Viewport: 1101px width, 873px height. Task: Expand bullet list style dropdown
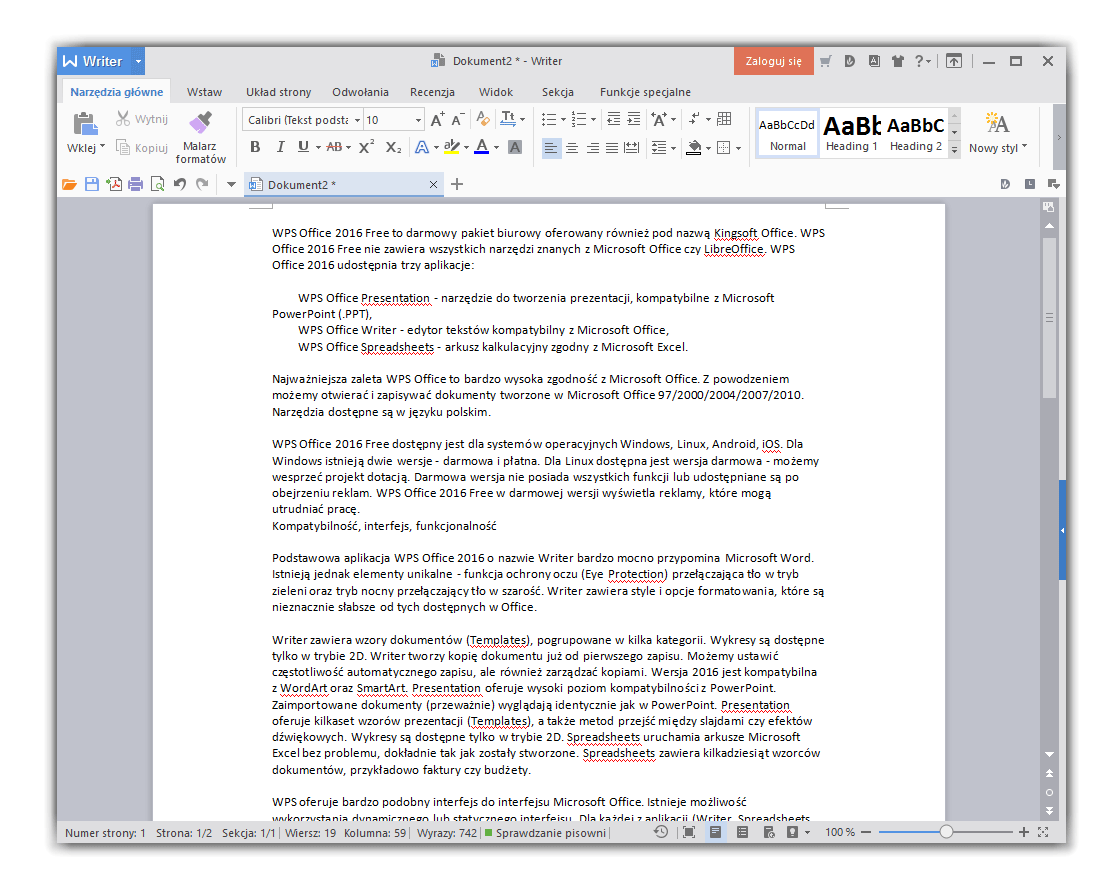click(563, 119)
